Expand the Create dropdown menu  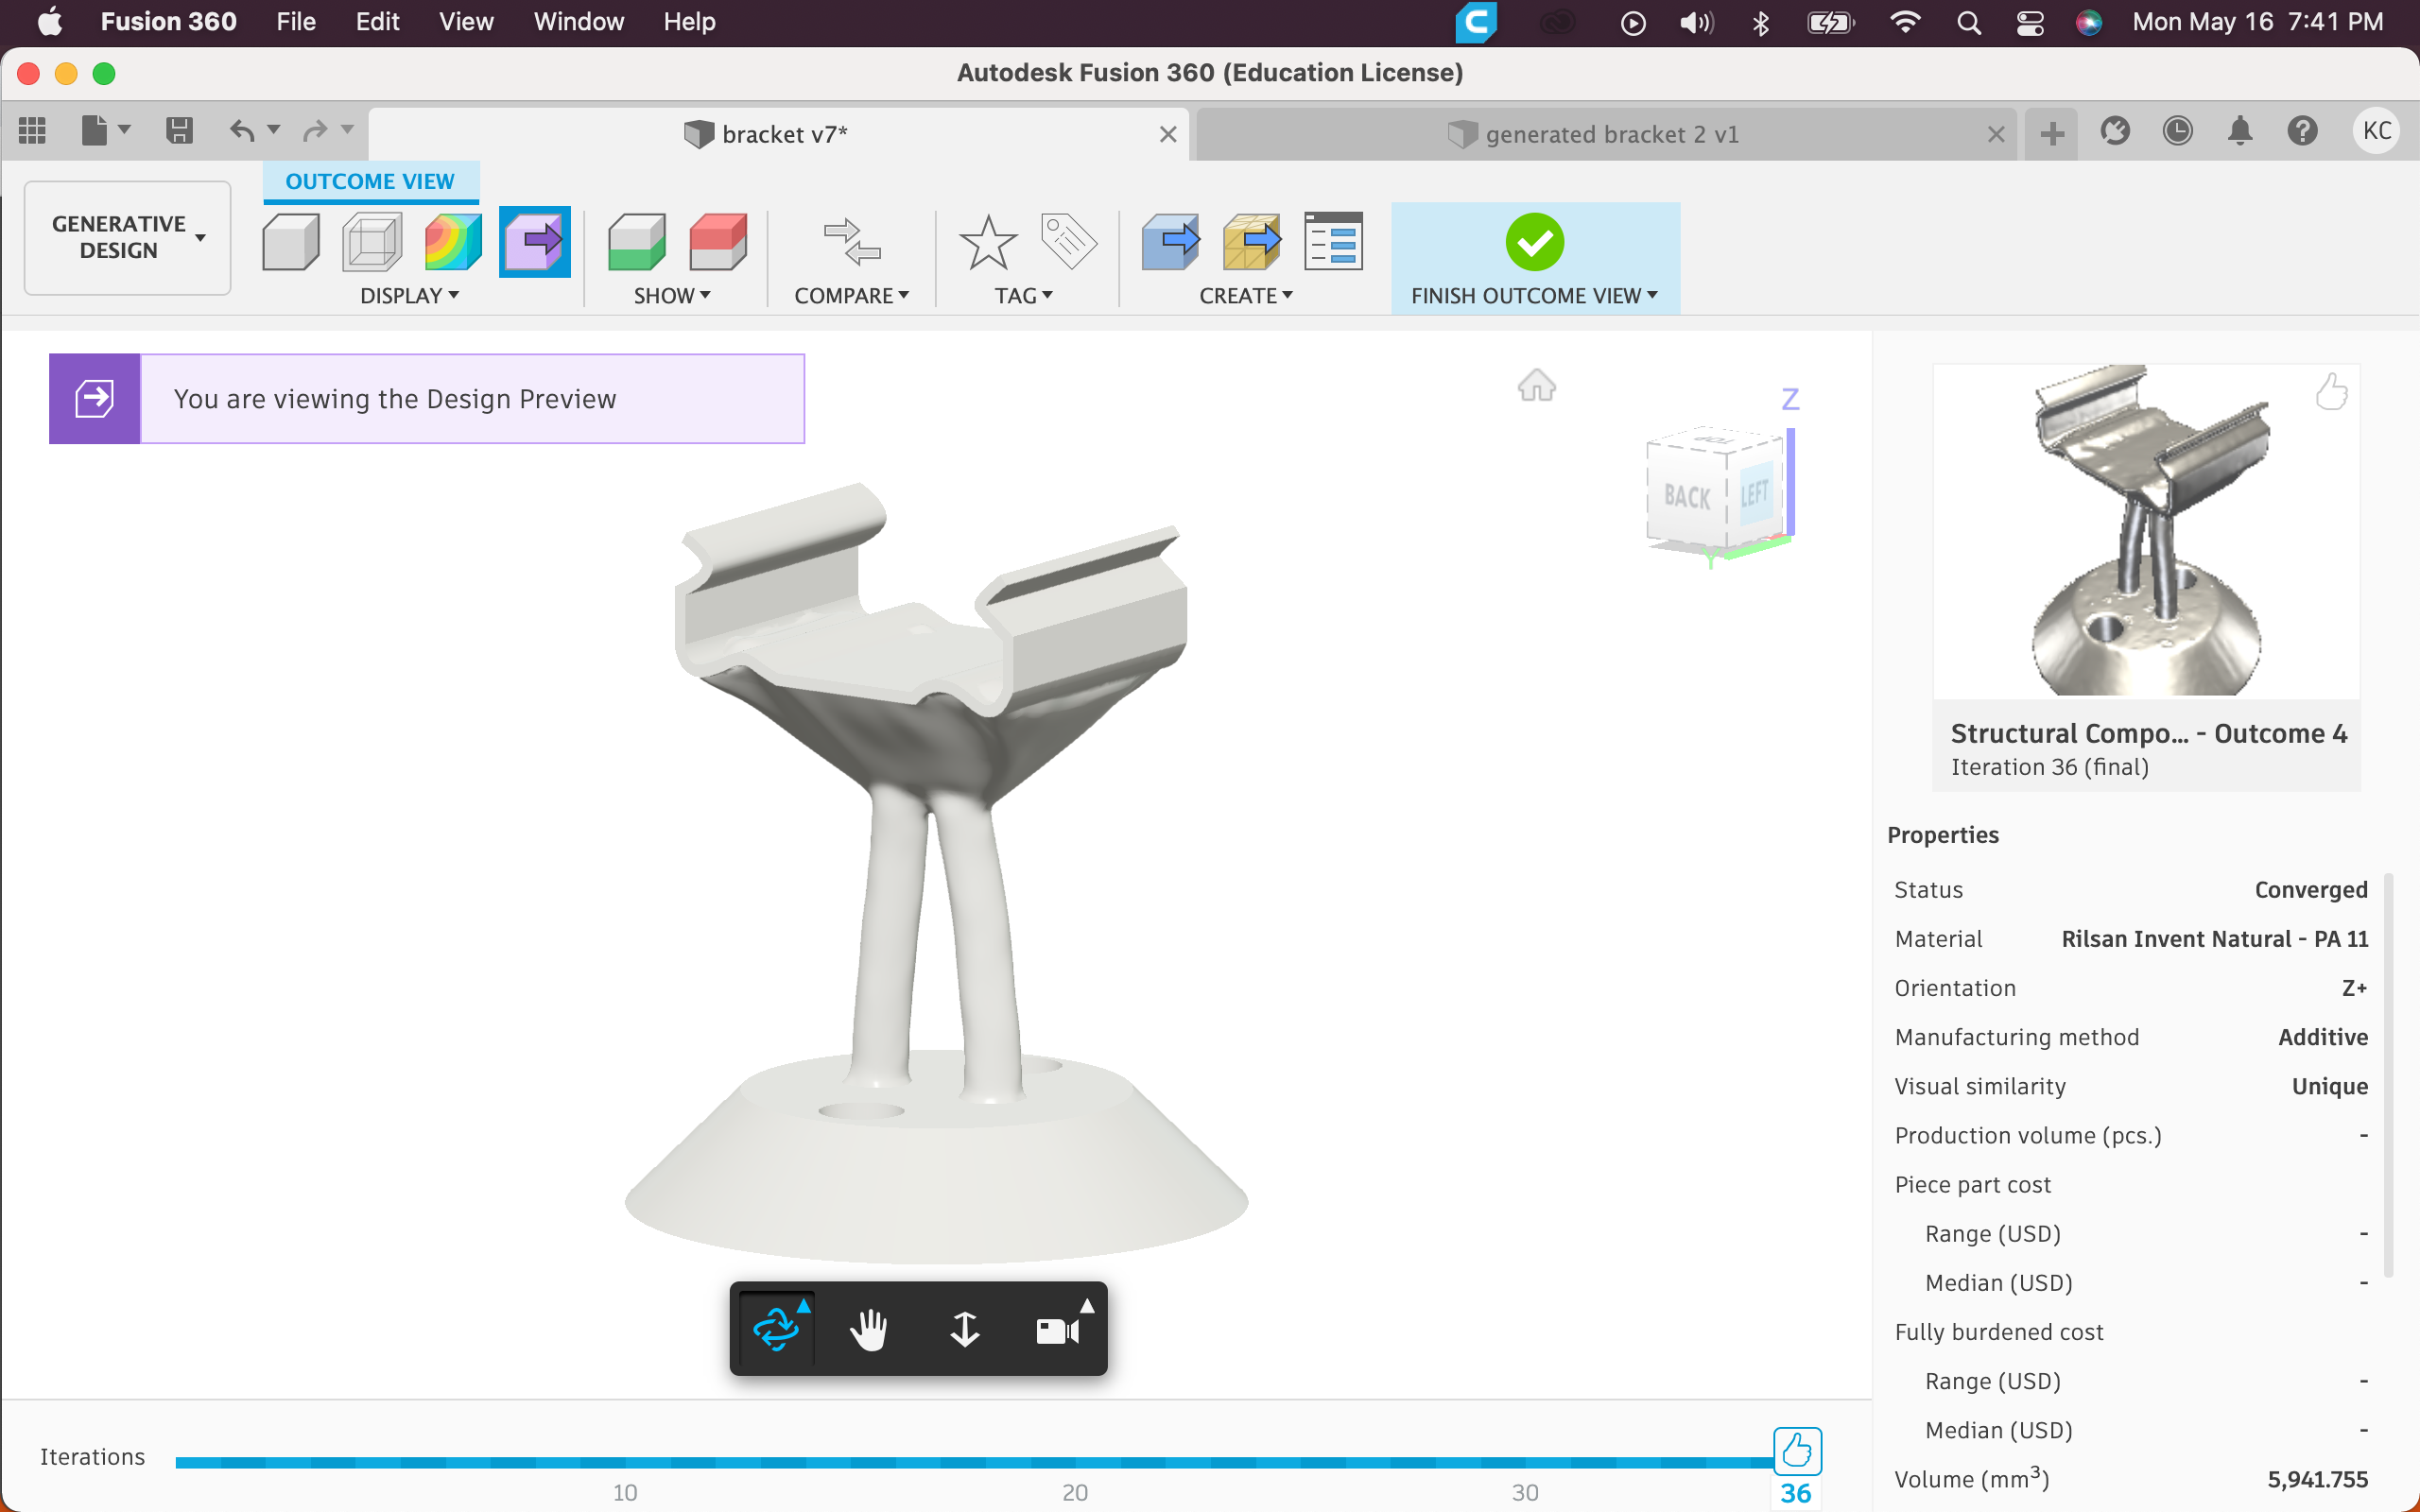(1246, 295)
